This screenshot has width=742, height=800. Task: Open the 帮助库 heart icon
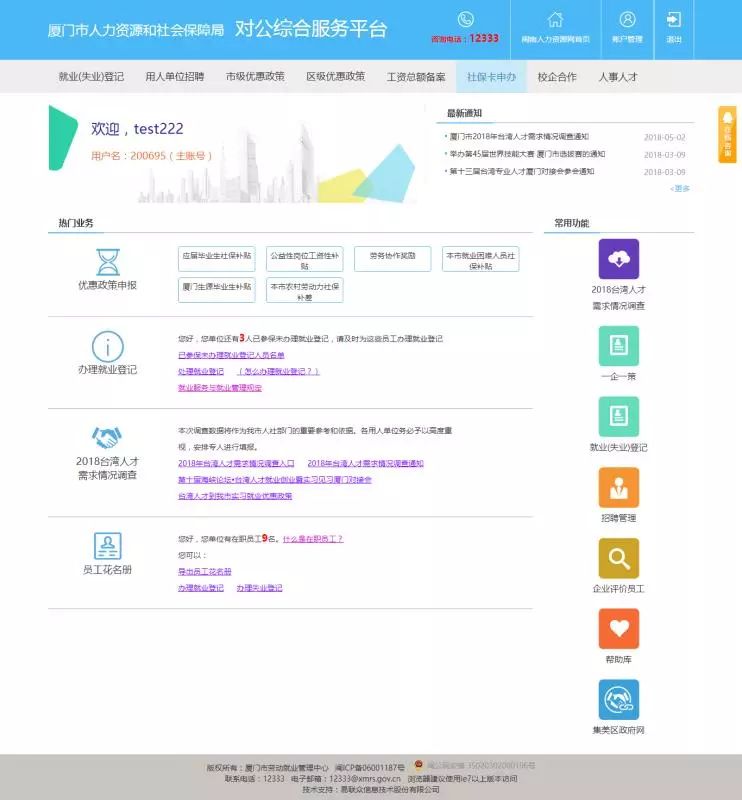pos(618,629)
